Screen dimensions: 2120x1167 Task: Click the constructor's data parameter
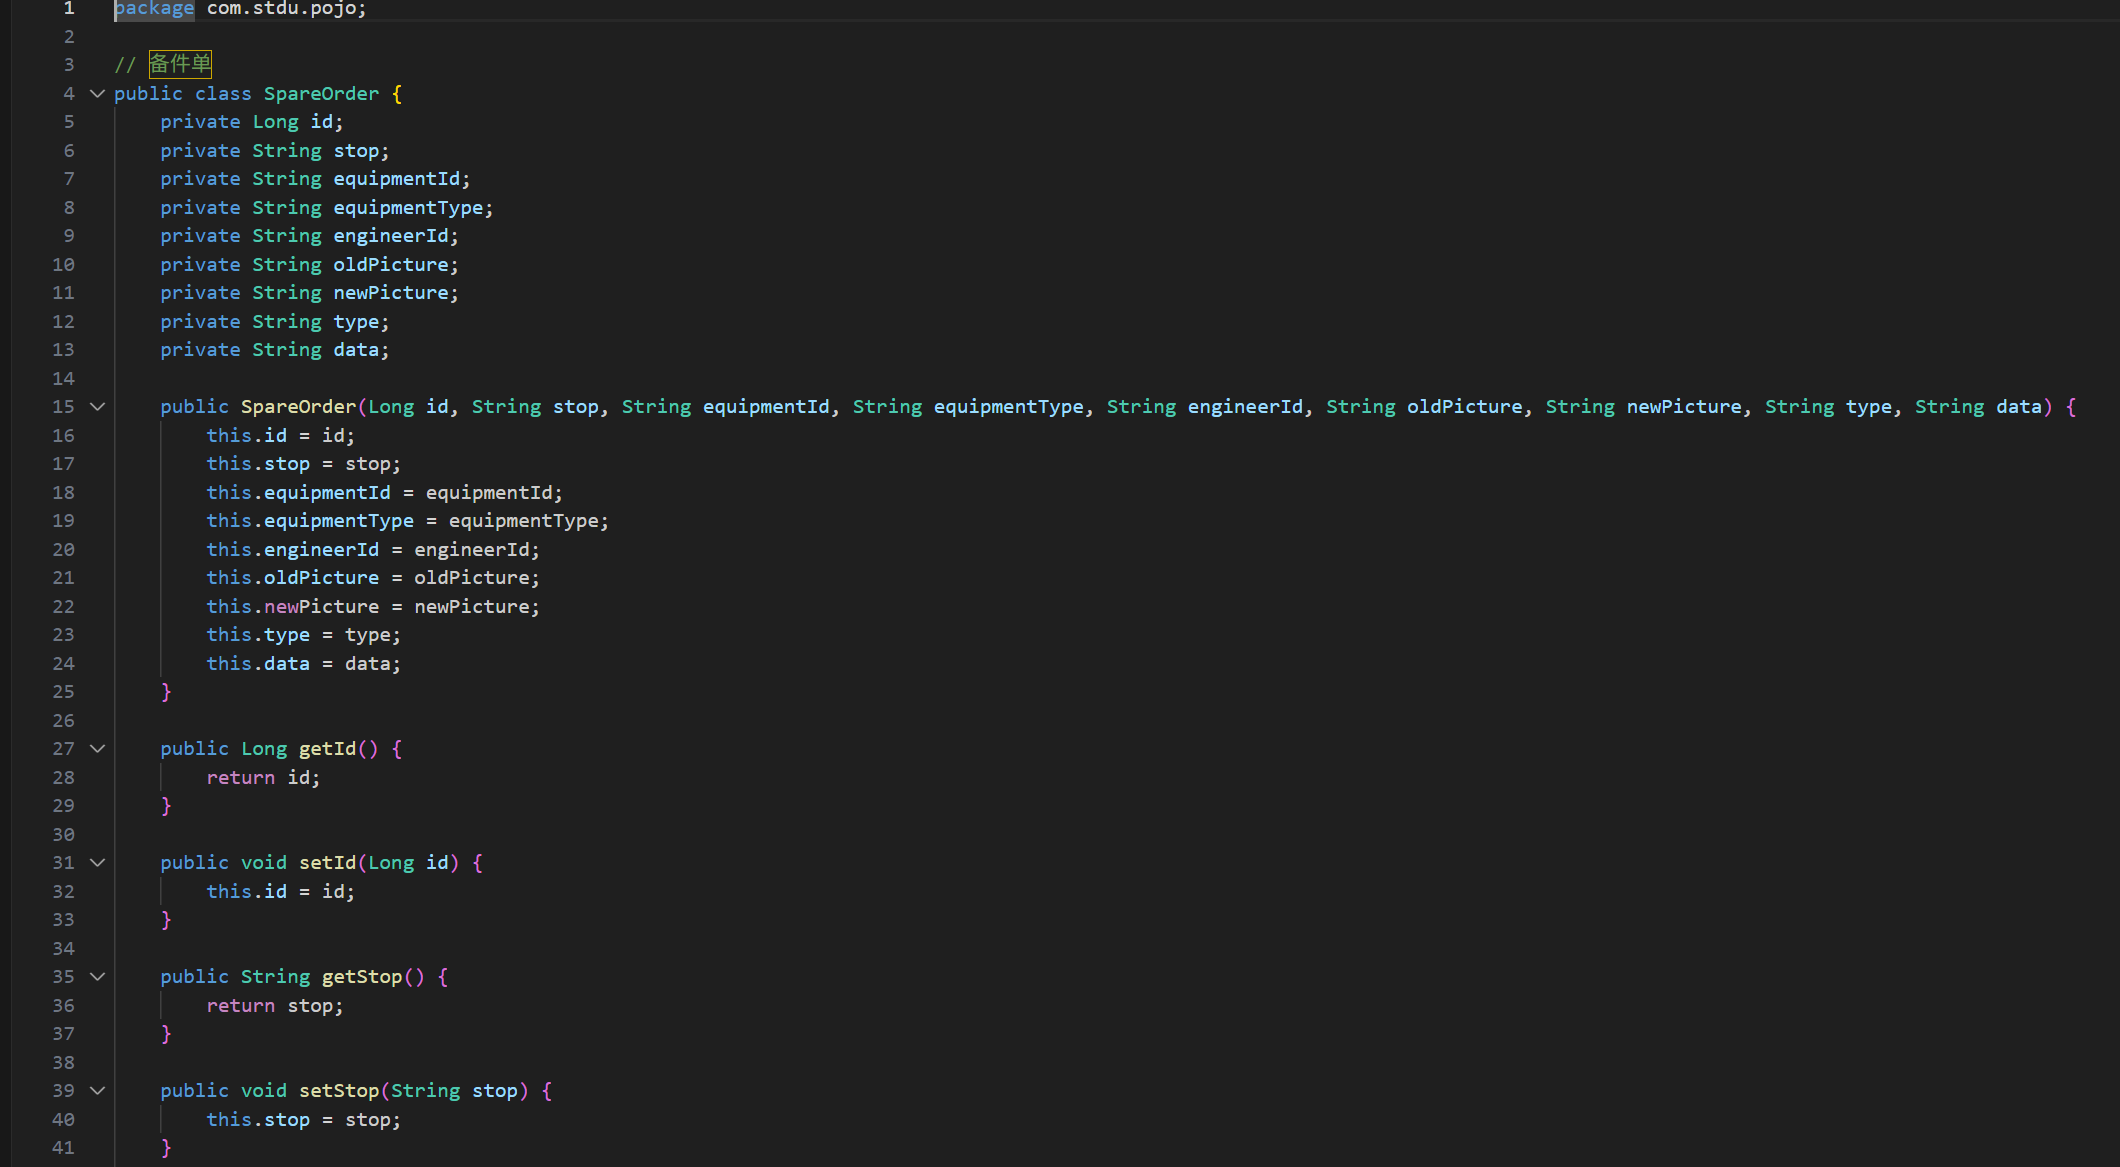click(x=2018, y=407)
